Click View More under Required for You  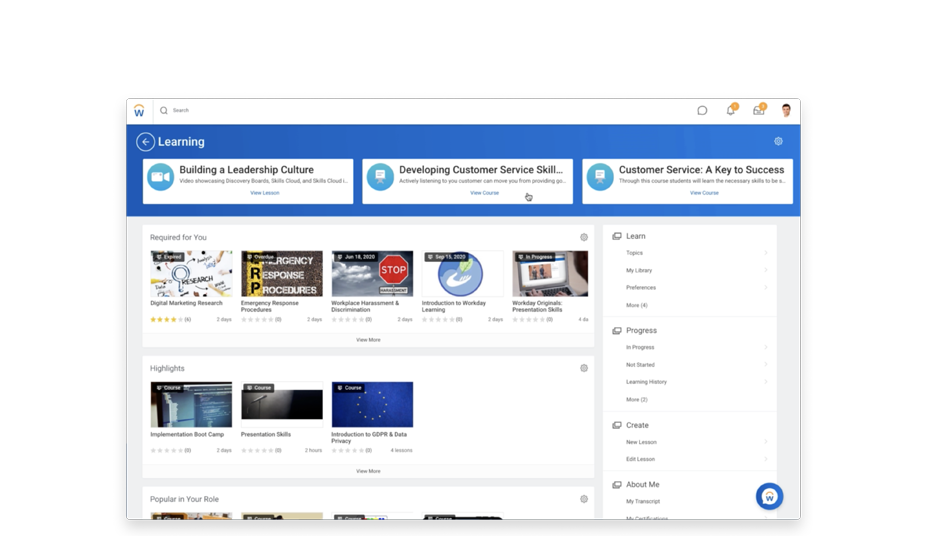368,340
